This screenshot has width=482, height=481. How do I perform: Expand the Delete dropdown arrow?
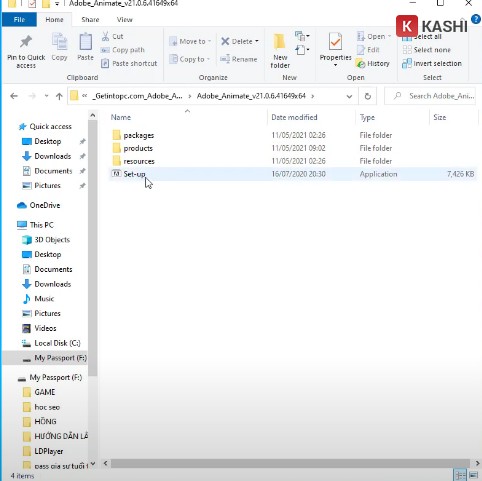click(257, 41)
